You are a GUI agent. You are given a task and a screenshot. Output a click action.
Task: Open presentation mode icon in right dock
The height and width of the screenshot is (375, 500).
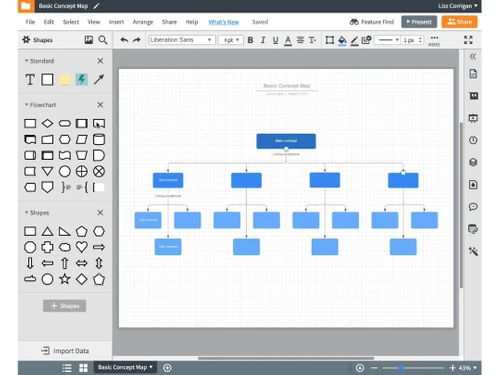point(473,118)
